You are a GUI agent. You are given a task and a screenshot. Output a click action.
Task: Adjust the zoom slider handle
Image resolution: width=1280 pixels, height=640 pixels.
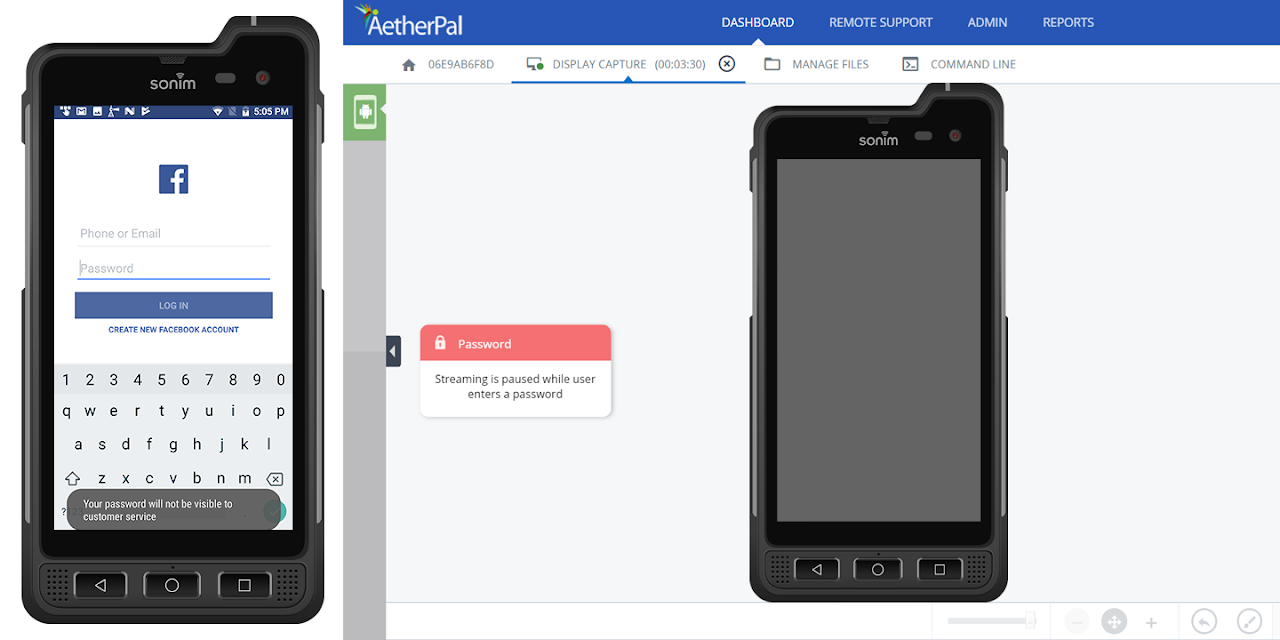click(1030, 621)
